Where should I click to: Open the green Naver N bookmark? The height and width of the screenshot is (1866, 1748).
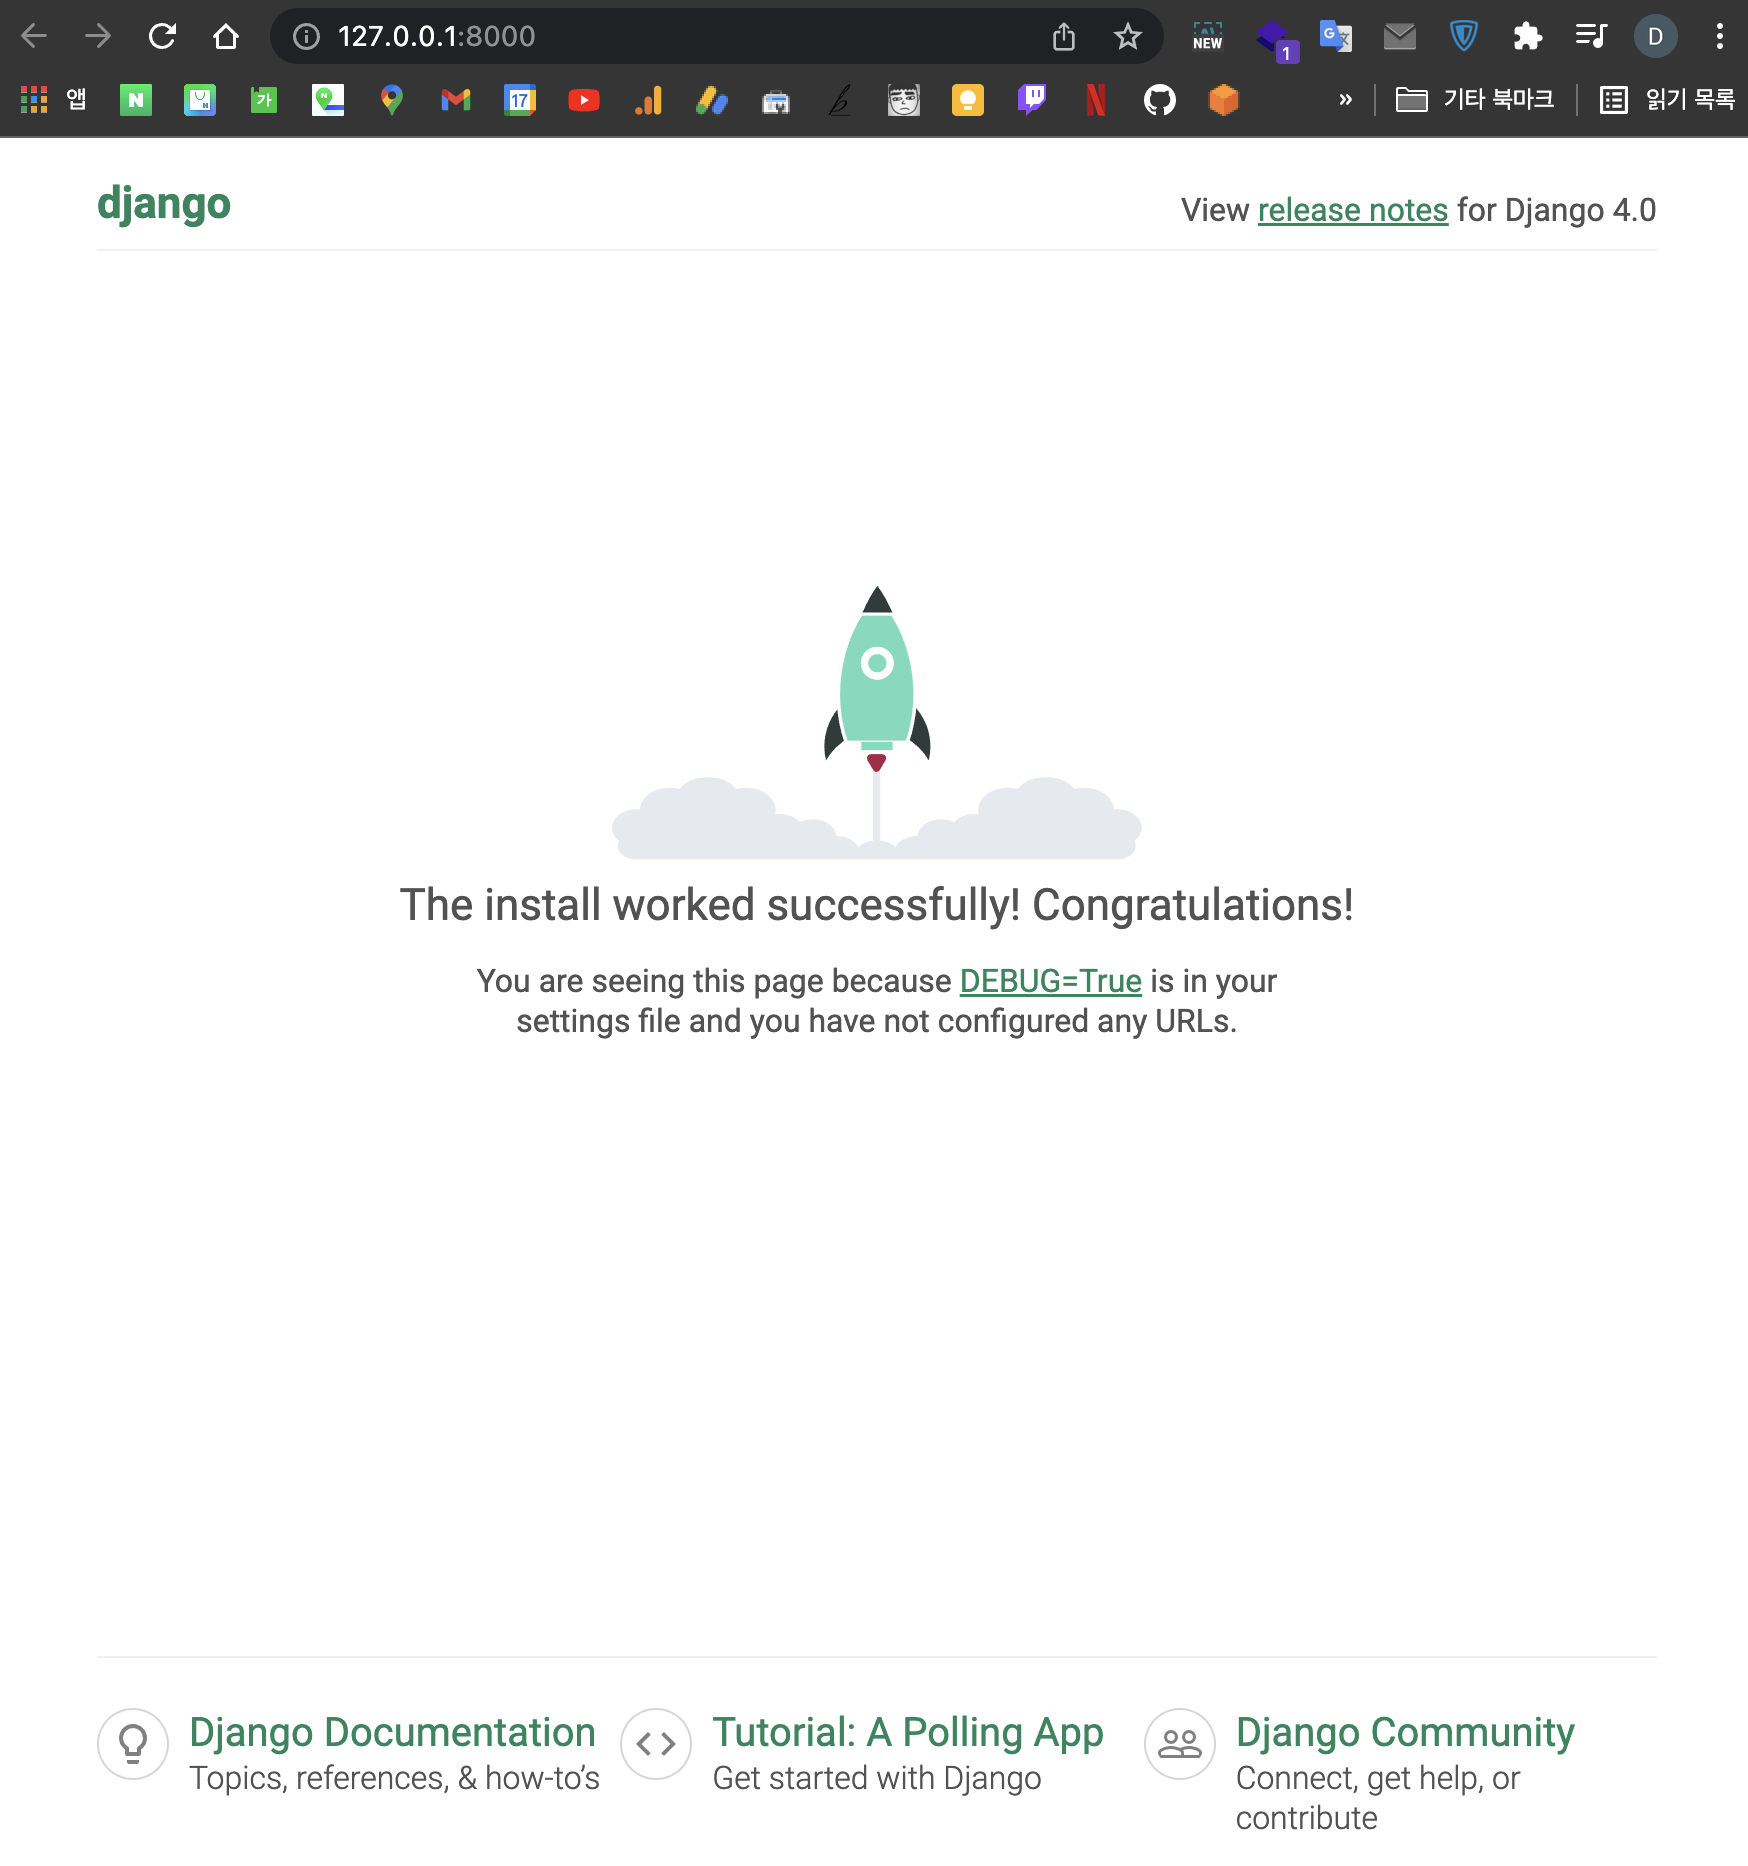136,100
